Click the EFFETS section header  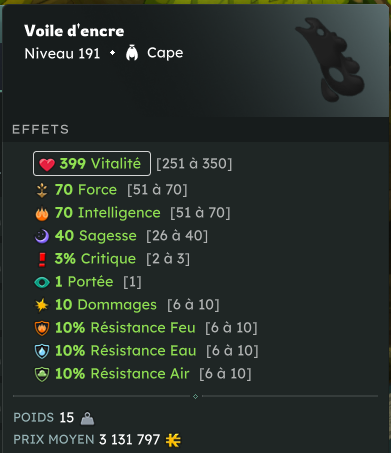[x=41, y=129]
